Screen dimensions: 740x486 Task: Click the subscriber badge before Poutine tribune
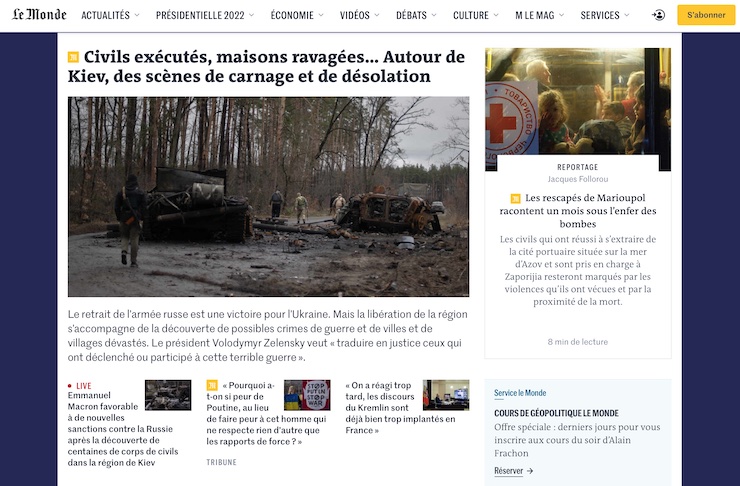pyautogui.click(x=212, y=385)
